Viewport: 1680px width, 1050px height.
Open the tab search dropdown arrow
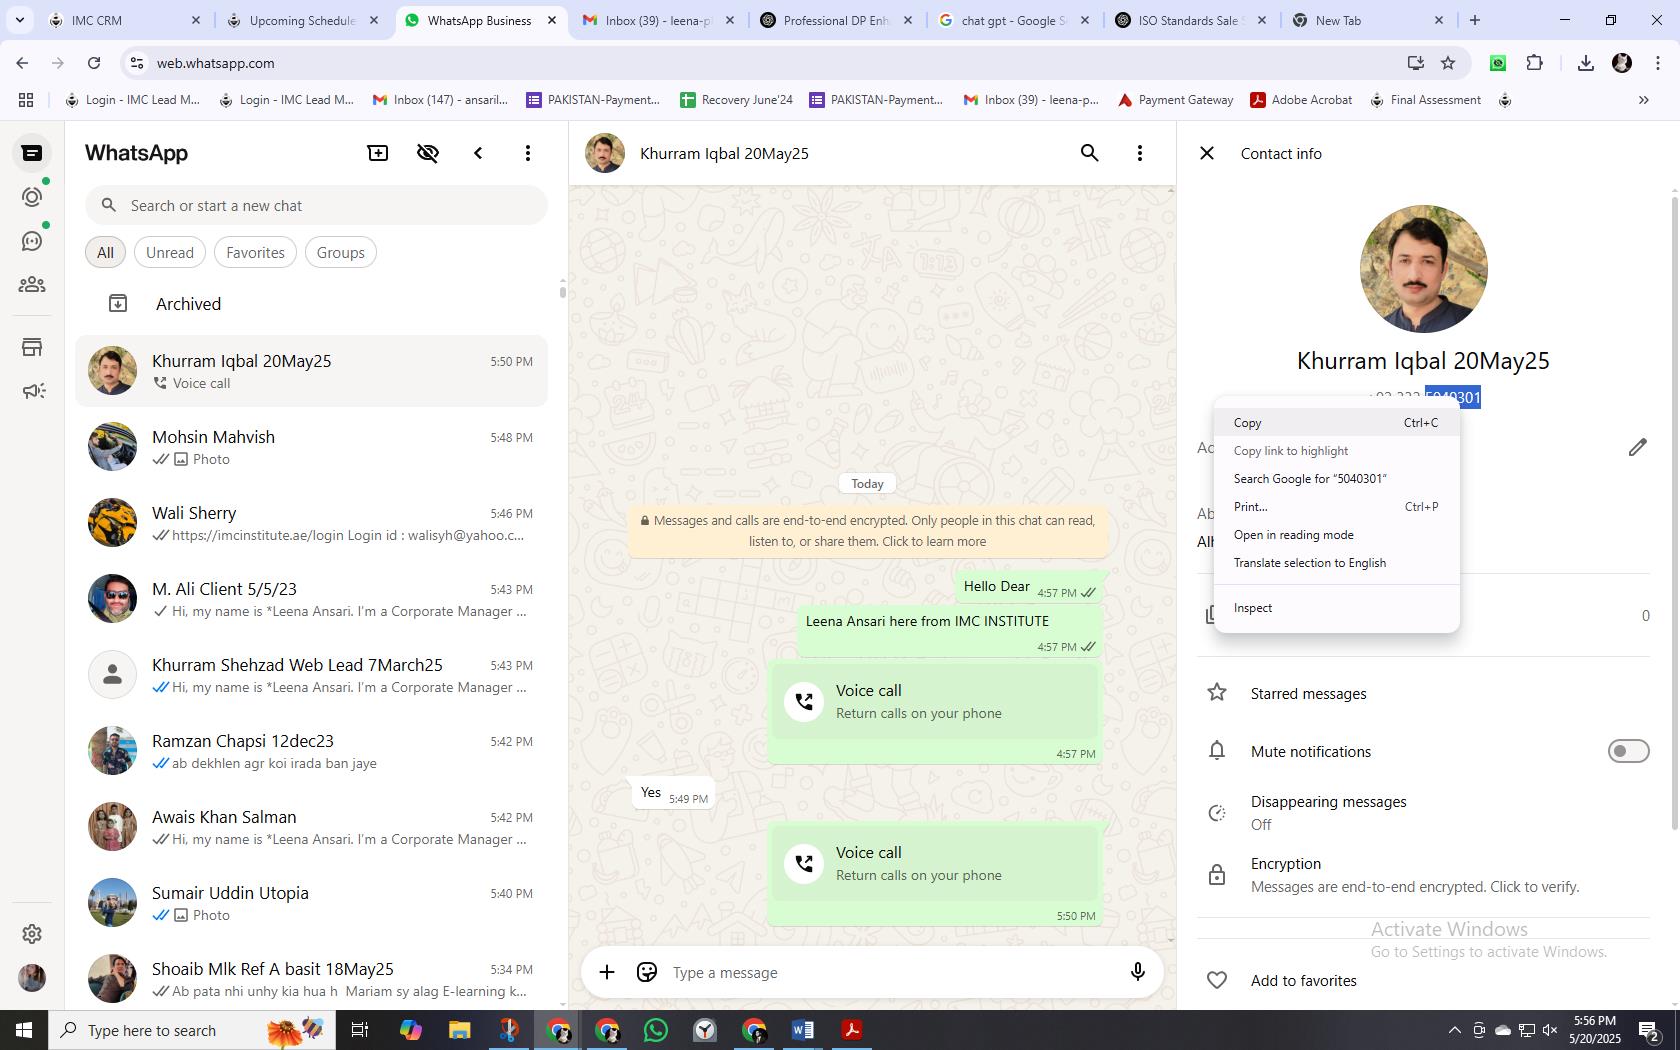pos(19,20)
